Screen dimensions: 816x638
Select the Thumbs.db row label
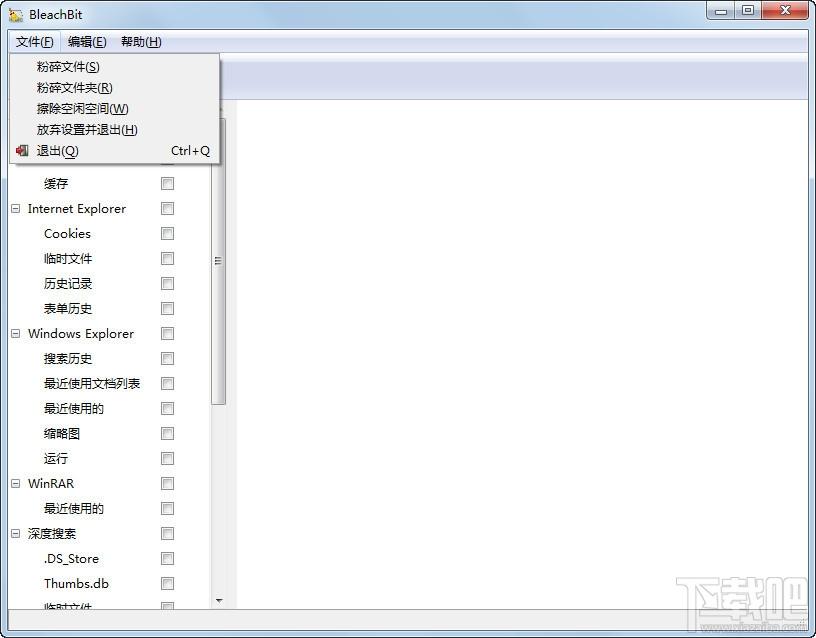[x=76, y=583]
